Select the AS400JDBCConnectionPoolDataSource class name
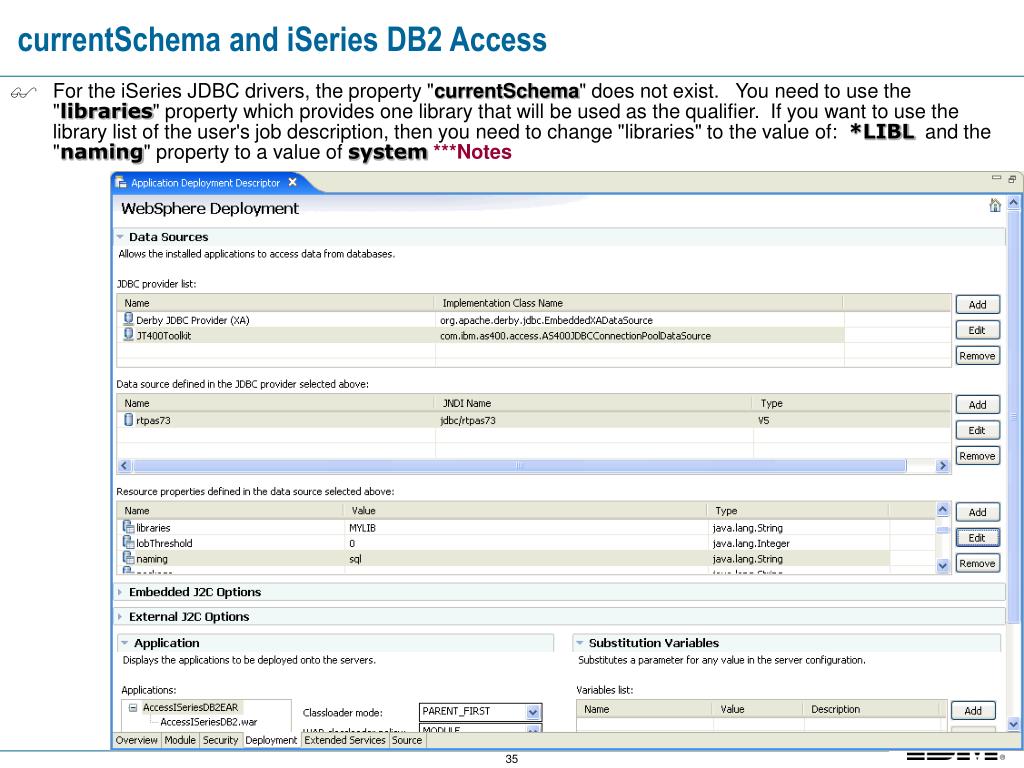The height and width of the screenshot is (768, 1024). pyautogui.click(x=575, y=336)
